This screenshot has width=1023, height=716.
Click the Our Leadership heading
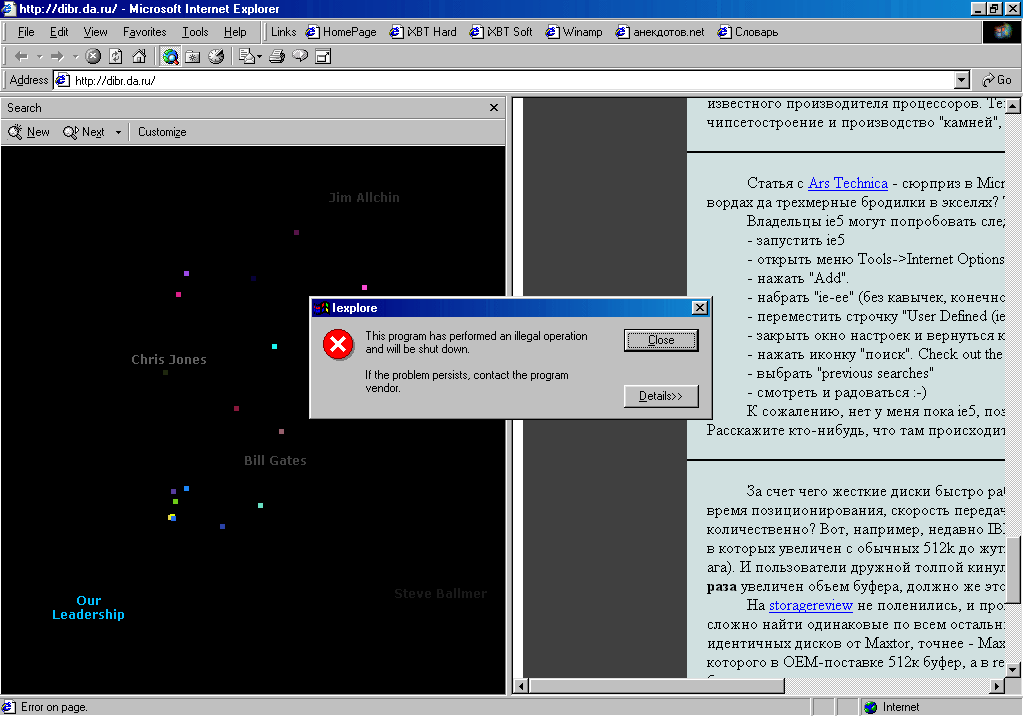click(x=88, y=608)
